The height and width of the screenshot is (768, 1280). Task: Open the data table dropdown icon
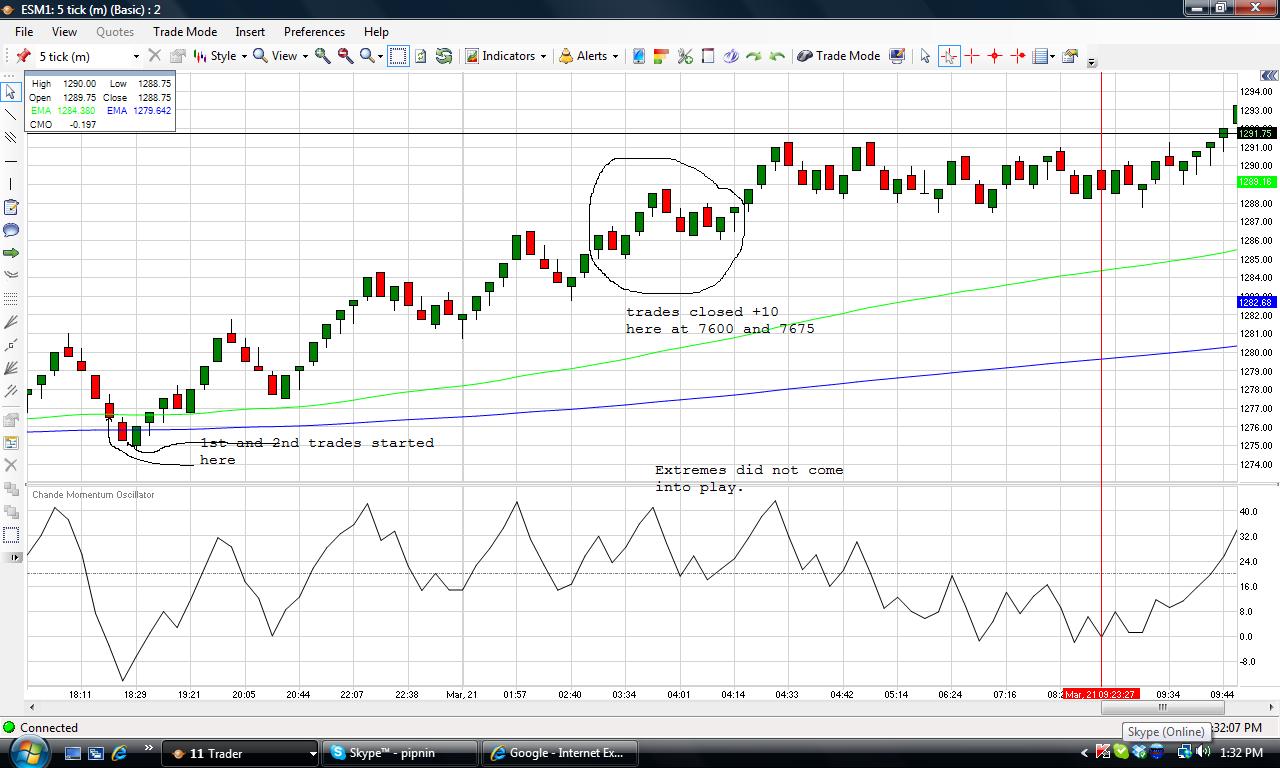1044,56
